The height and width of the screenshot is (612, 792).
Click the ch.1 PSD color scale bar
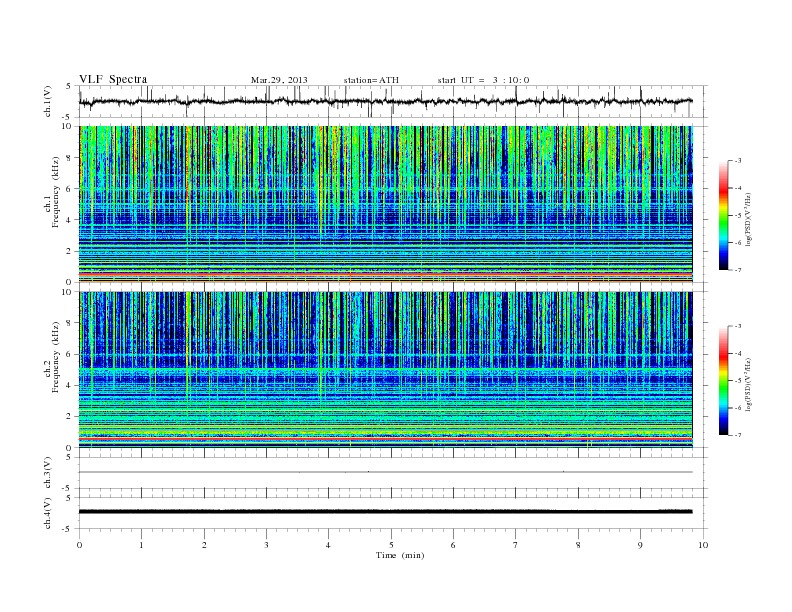pos(724,215)
